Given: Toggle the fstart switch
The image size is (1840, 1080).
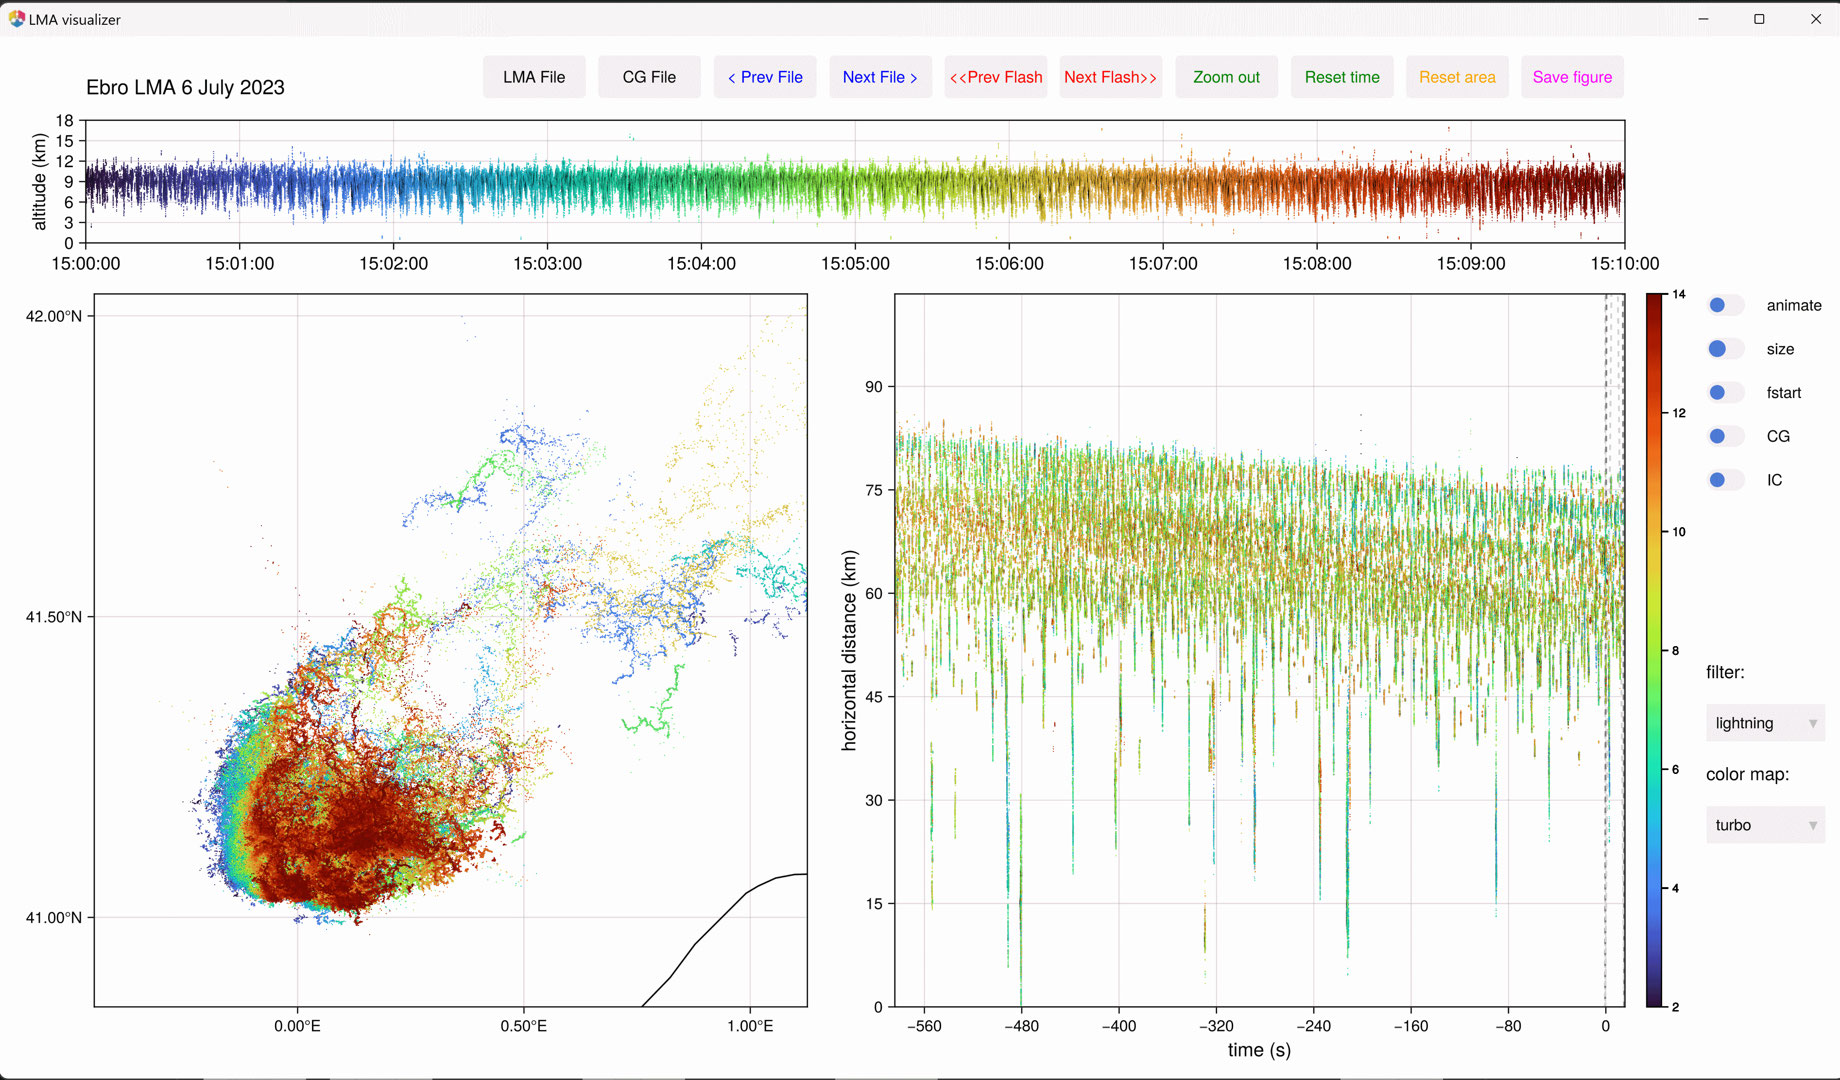Looking at the screenshot, I should pyautogui.click(x=1726, y=392).
